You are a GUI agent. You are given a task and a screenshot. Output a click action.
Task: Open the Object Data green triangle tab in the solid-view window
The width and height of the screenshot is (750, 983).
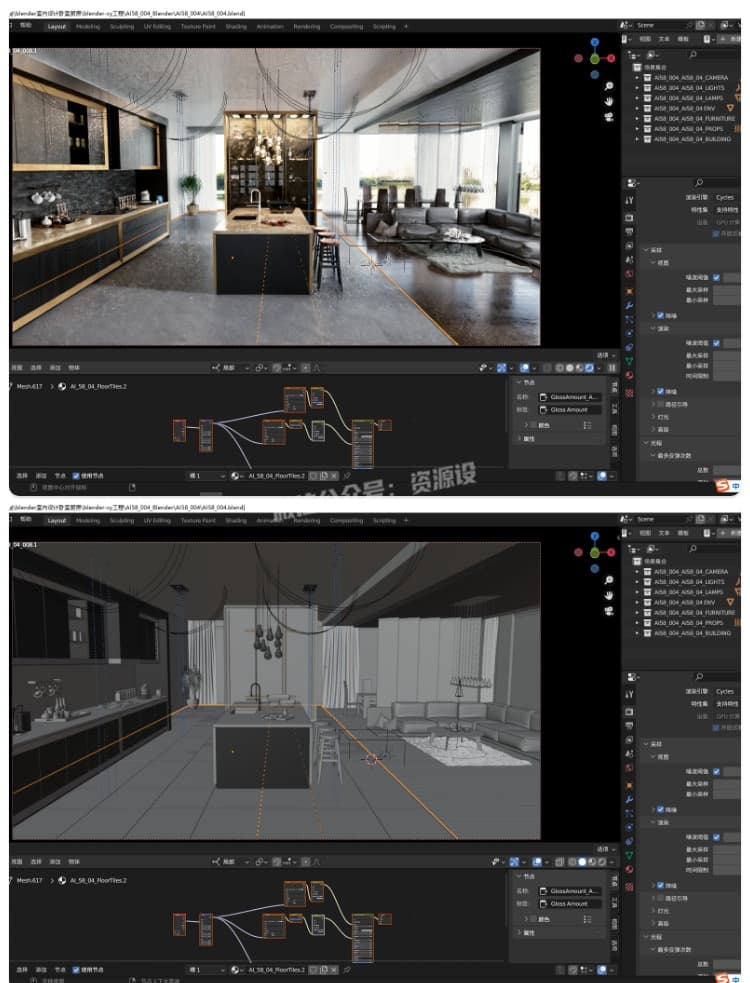(629, 855)
